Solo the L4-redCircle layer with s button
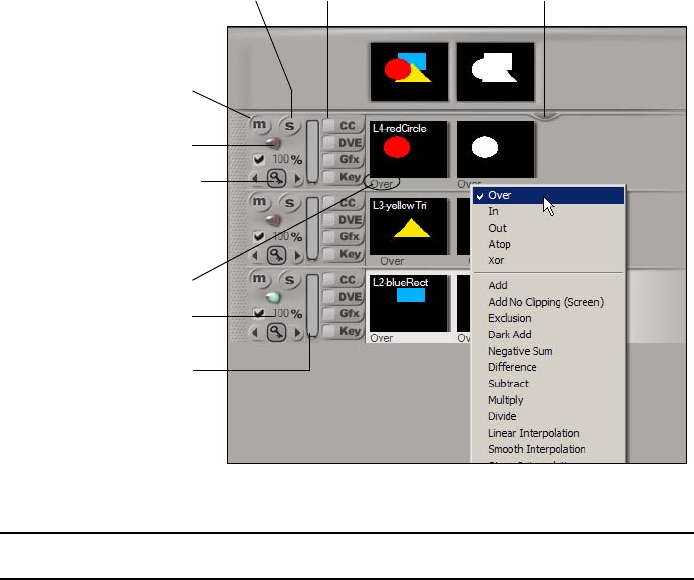694x580 pixels. 289,126
